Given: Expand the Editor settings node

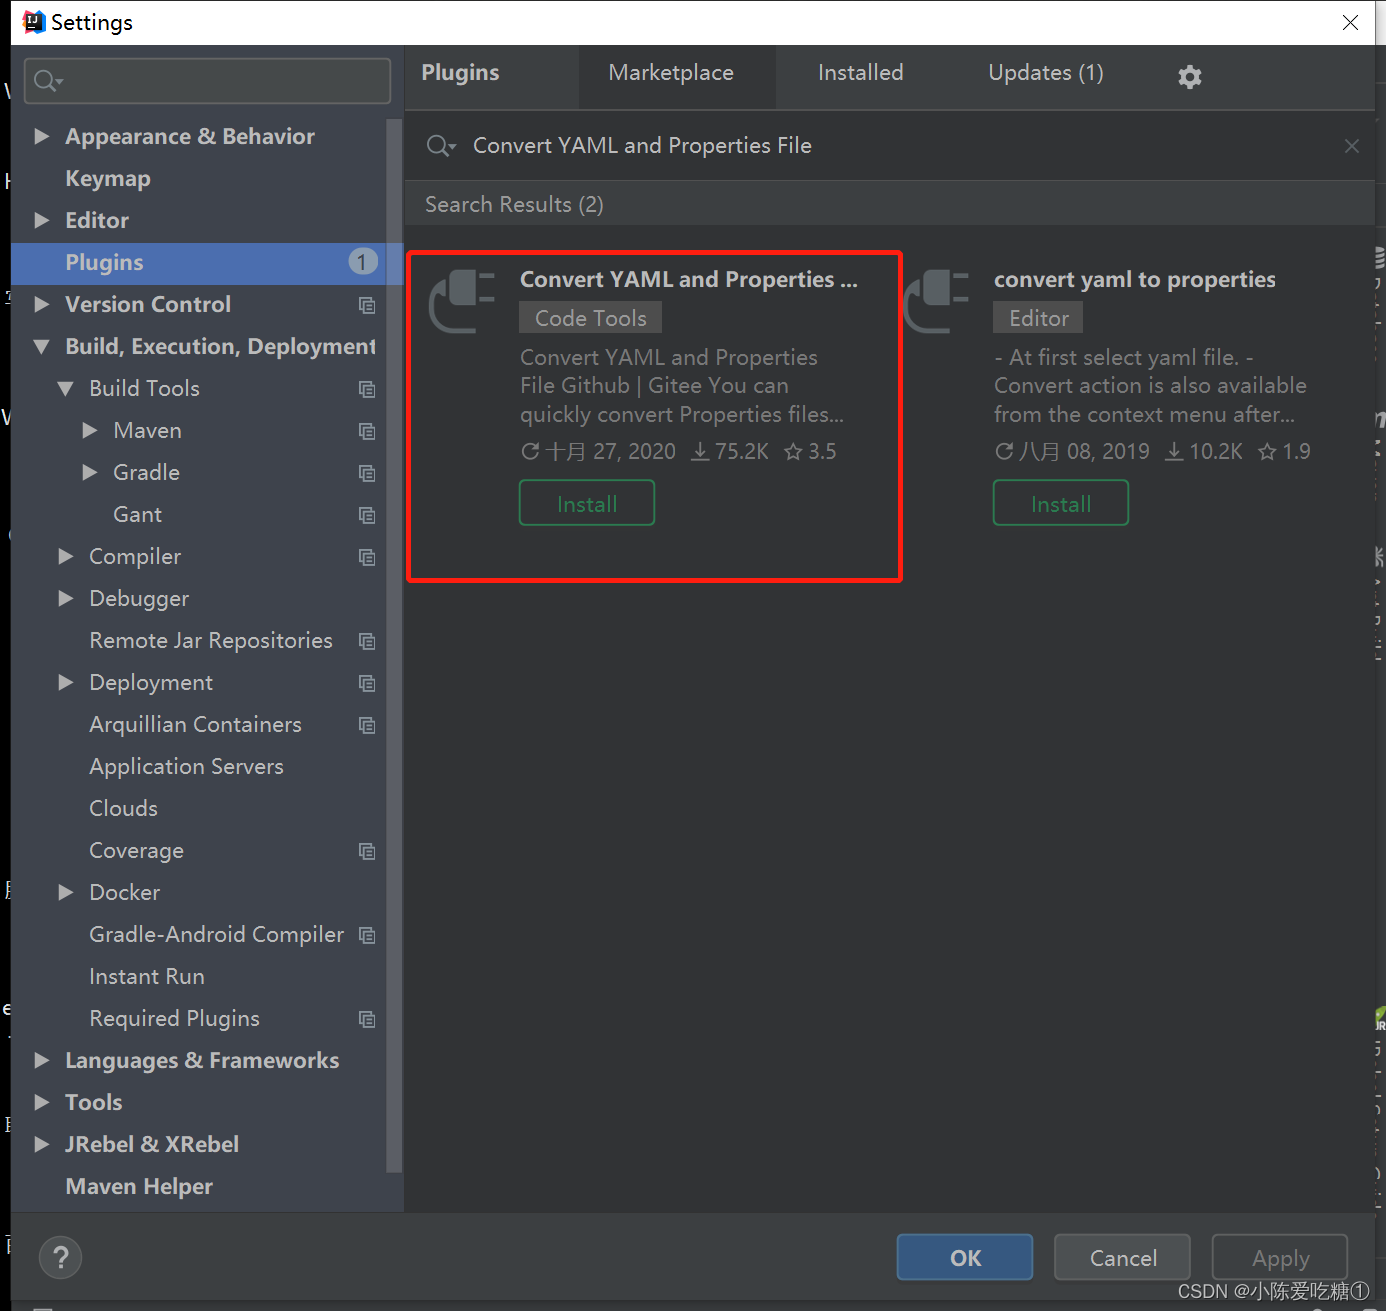Looking at the screenshot, I should pos(41,220).
